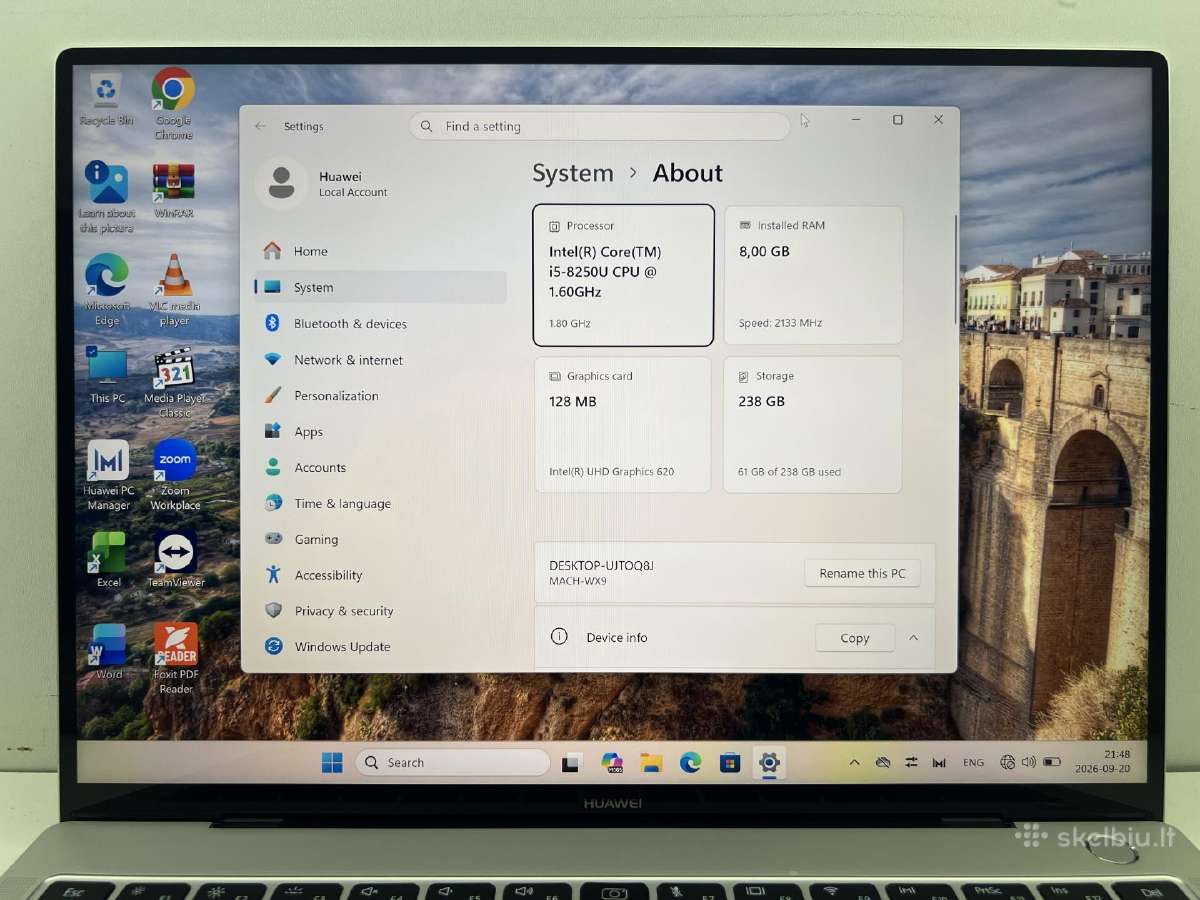Launch the Microsoft Edge desktop shortcut

[106, 290]
